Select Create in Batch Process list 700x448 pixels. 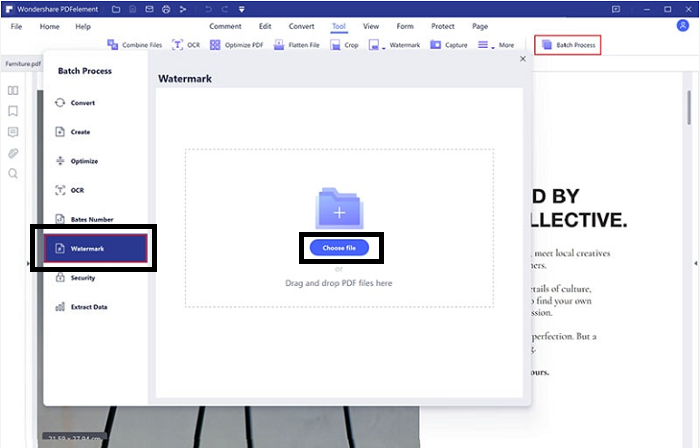[96, 132]
